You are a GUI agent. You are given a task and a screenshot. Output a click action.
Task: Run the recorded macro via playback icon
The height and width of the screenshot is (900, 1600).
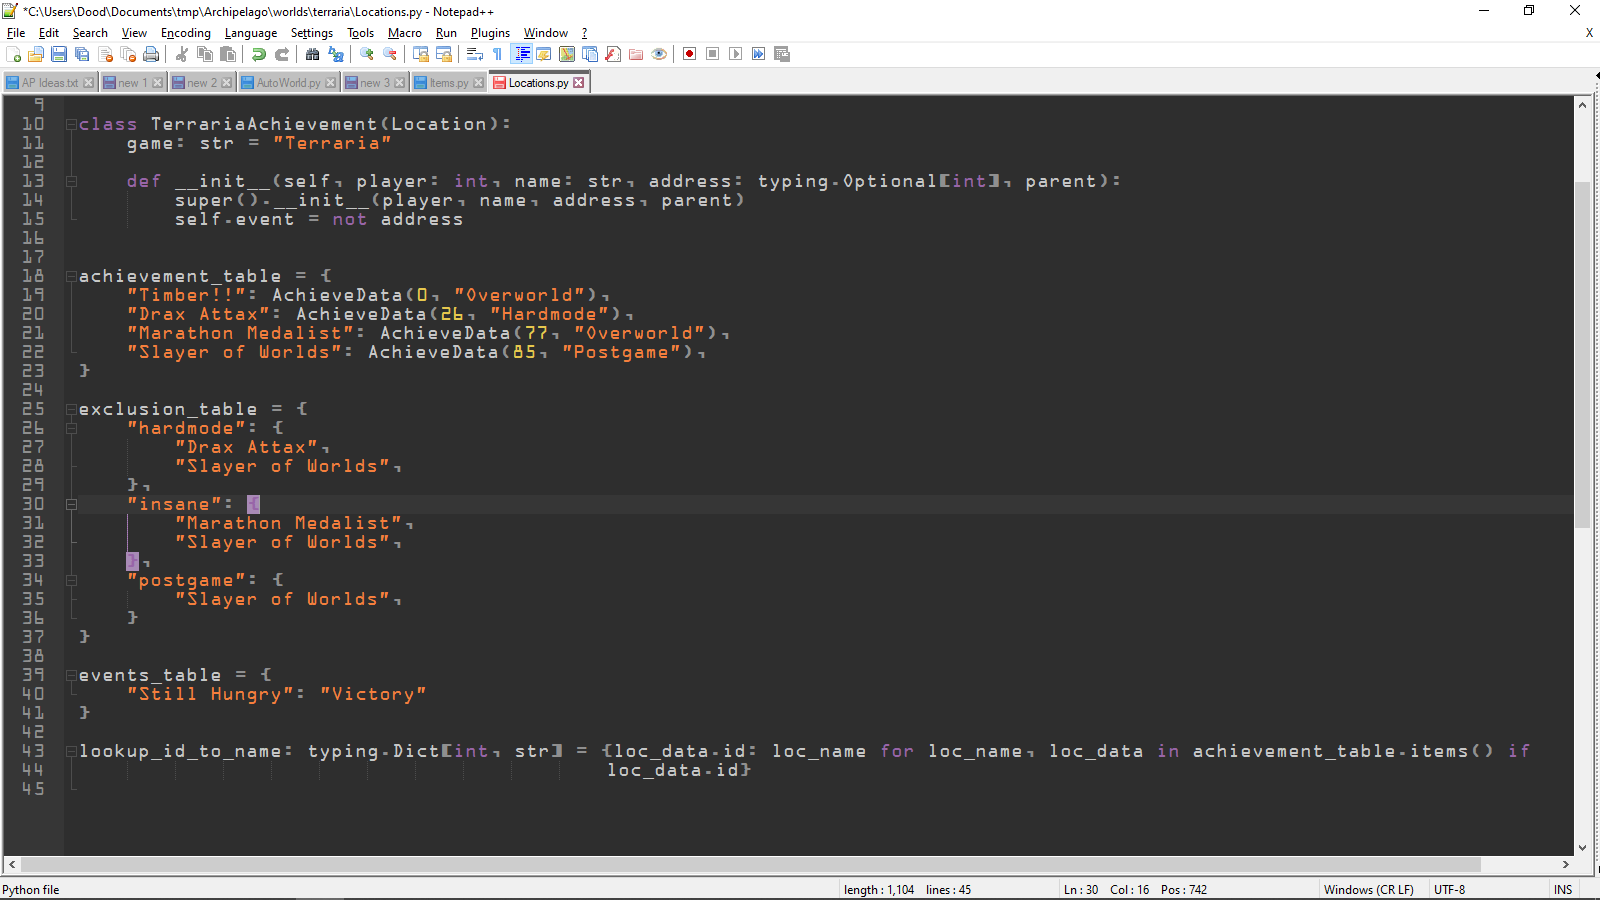point(735,54)
